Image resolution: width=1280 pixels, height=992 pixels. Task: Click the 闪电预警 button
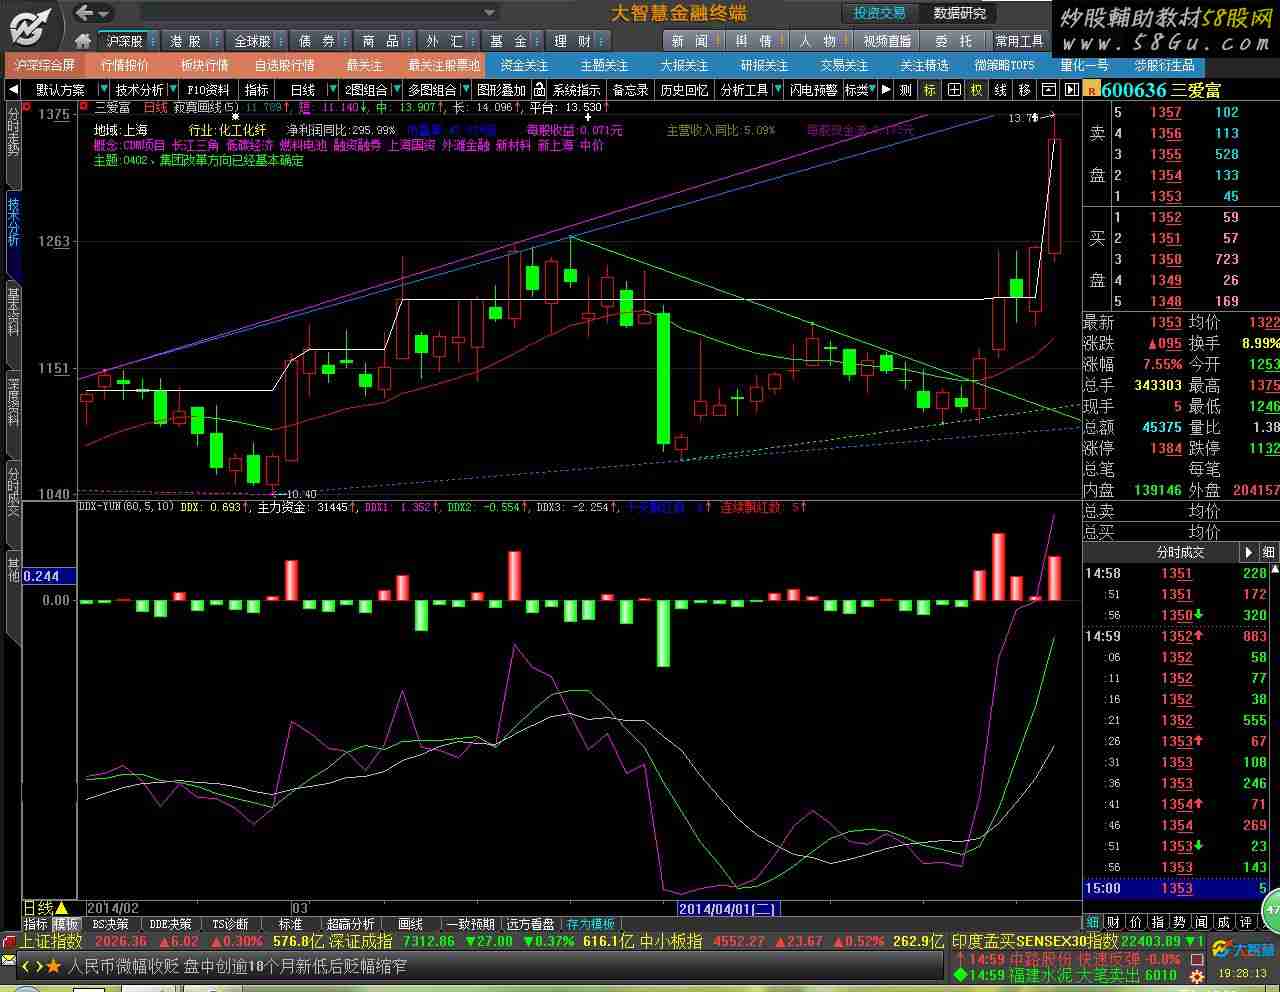pyautogui.click(x=813, y=90)
